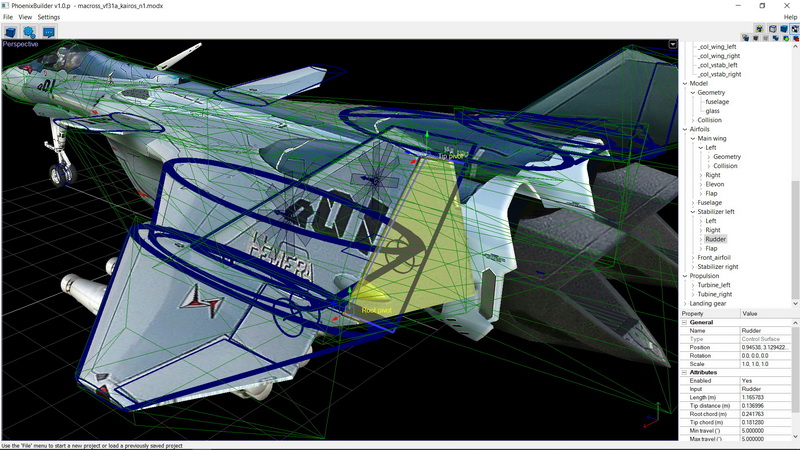Click the black box icon in second row
This screenshot has width=800, height=450.
tap(756, 38)
